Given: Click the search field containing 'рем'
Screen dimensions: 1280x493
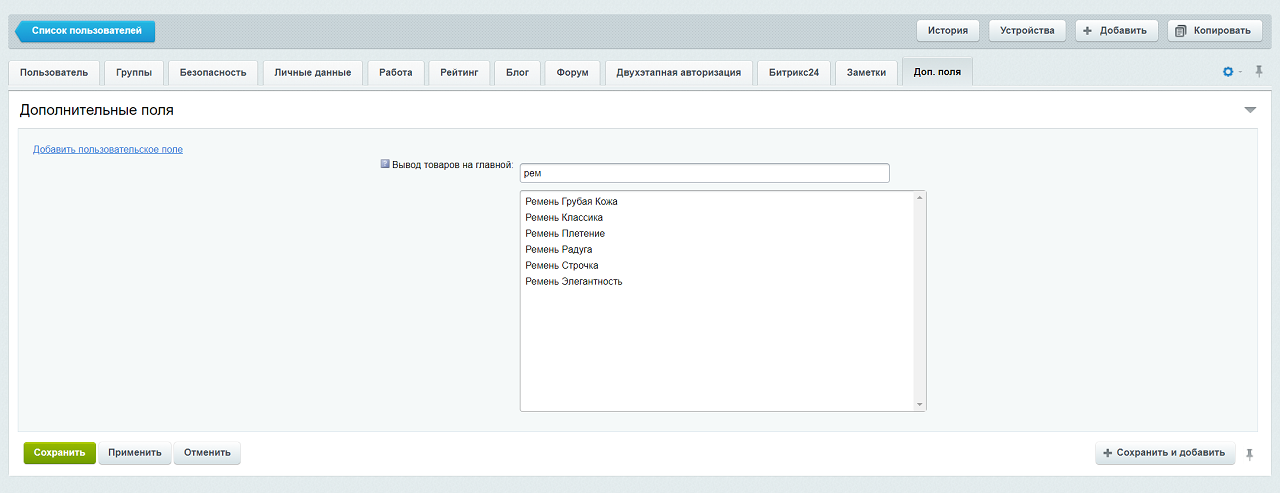Looking at the screenshot, I should pyautogui.click(x=704, y=173).
